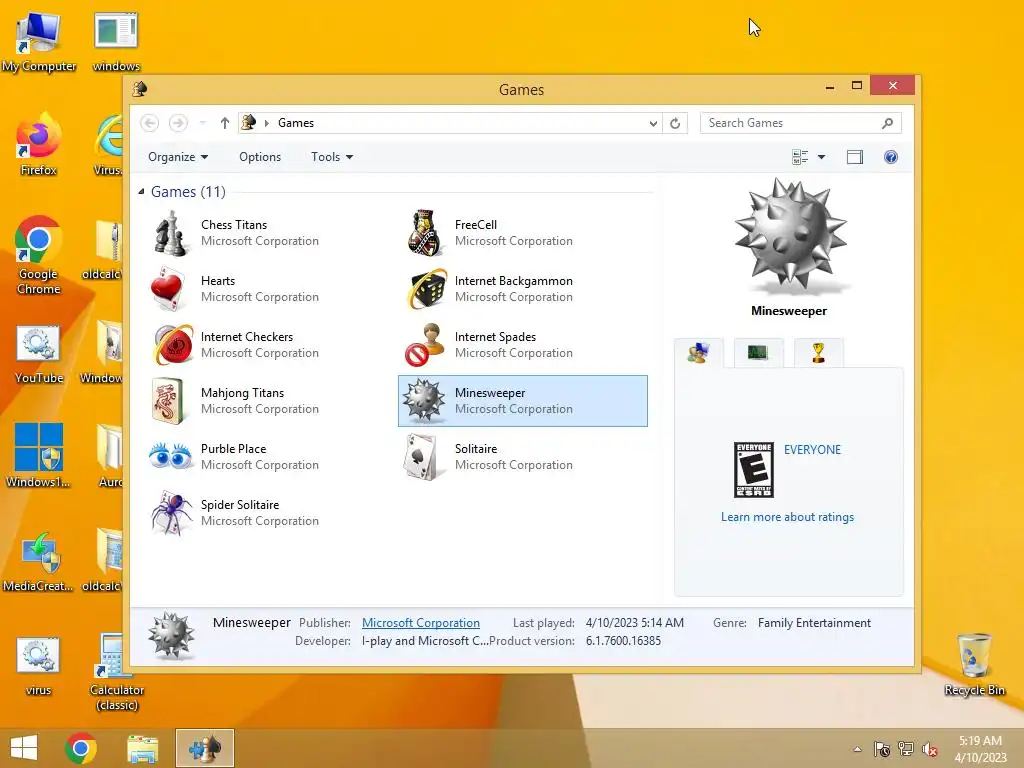Go up one folder level

tap(225, 123)
